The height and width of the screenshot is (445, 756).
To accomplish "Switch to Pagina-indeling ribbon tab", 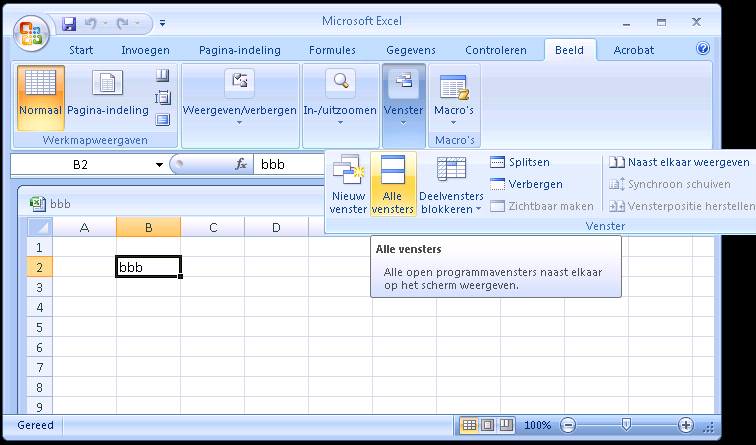I will (240, 50).
